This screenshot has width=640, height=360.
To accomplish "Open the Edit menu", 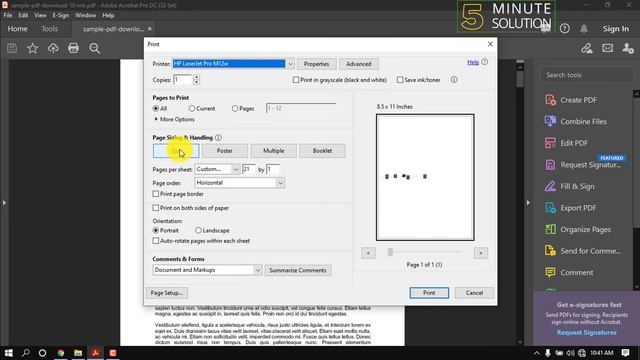I will coord(23,15).
